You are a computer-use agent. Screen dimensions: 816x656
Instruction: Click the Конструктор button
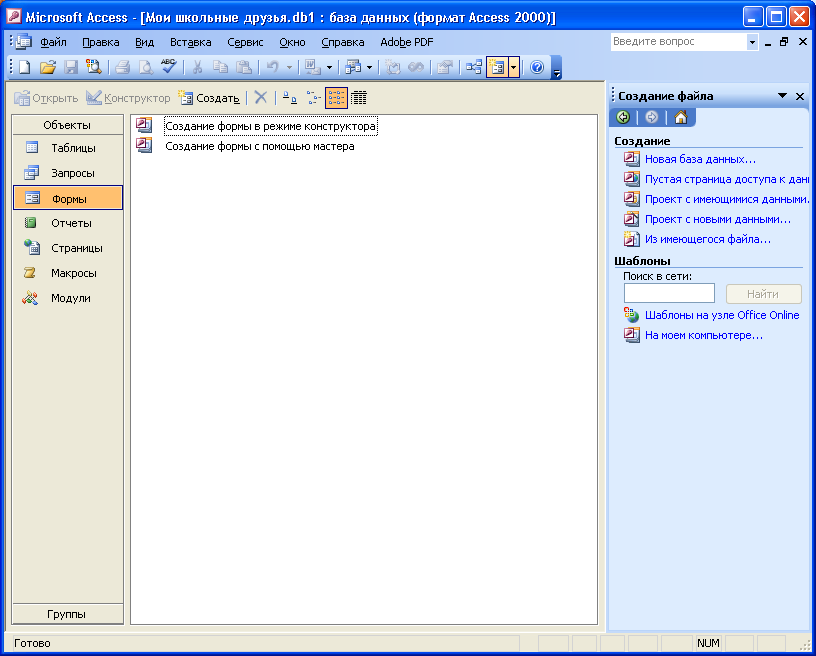click(128, 98)
